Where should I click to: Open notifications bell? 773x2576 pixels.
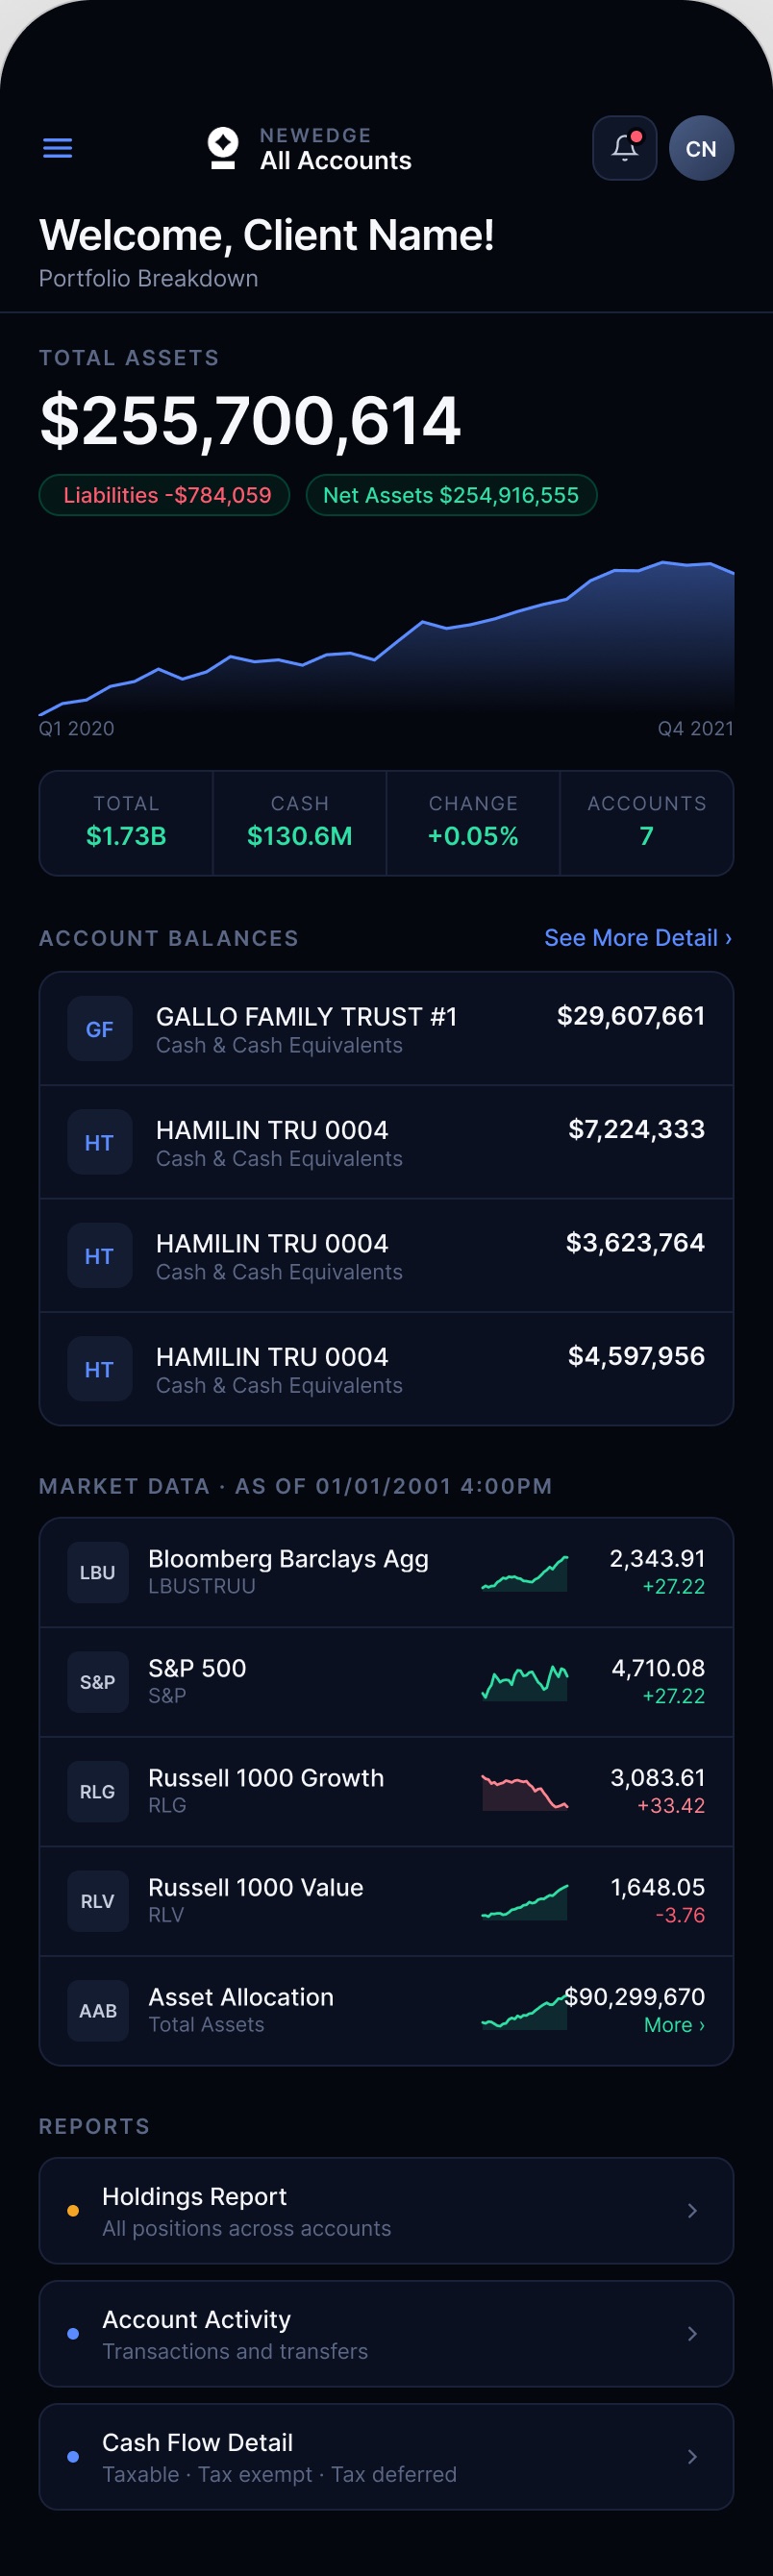(624, 148)
